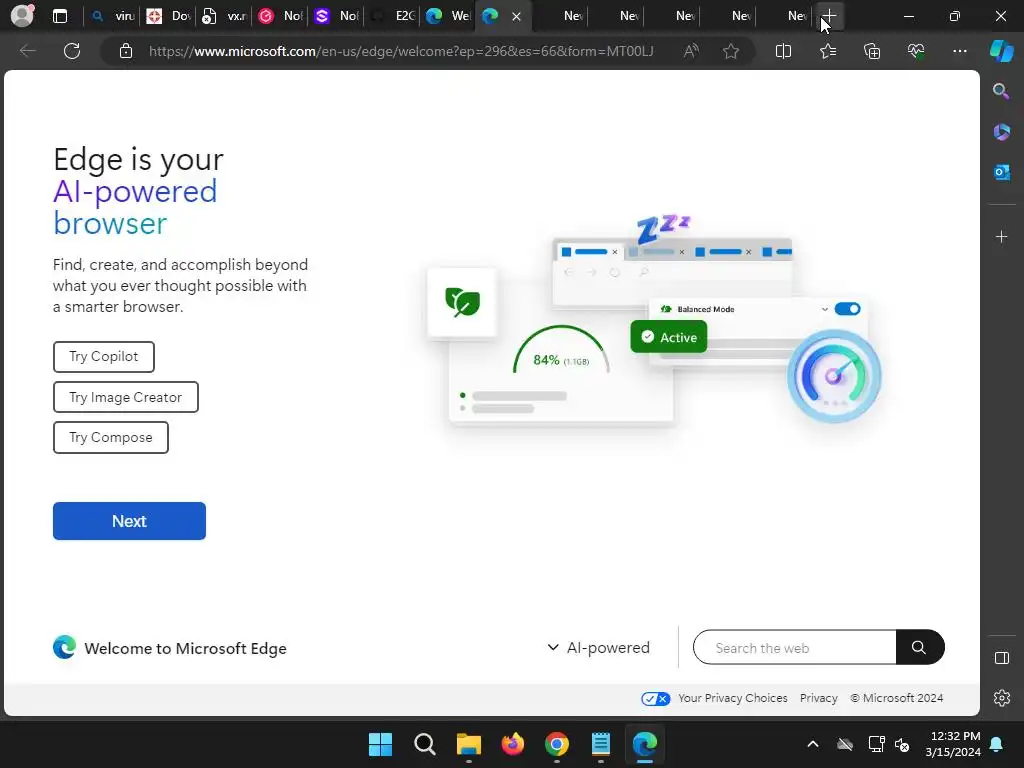Click the Edge logo beside Welcome text
This screenshot has width=1024, height=768.
[64, 647]
